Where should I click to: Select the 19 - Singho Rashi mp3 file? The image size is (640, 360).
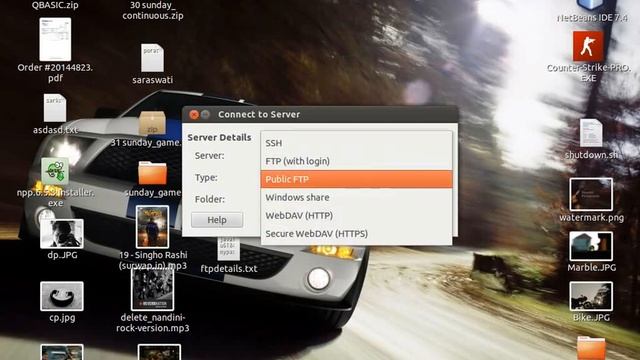(152, 227)
